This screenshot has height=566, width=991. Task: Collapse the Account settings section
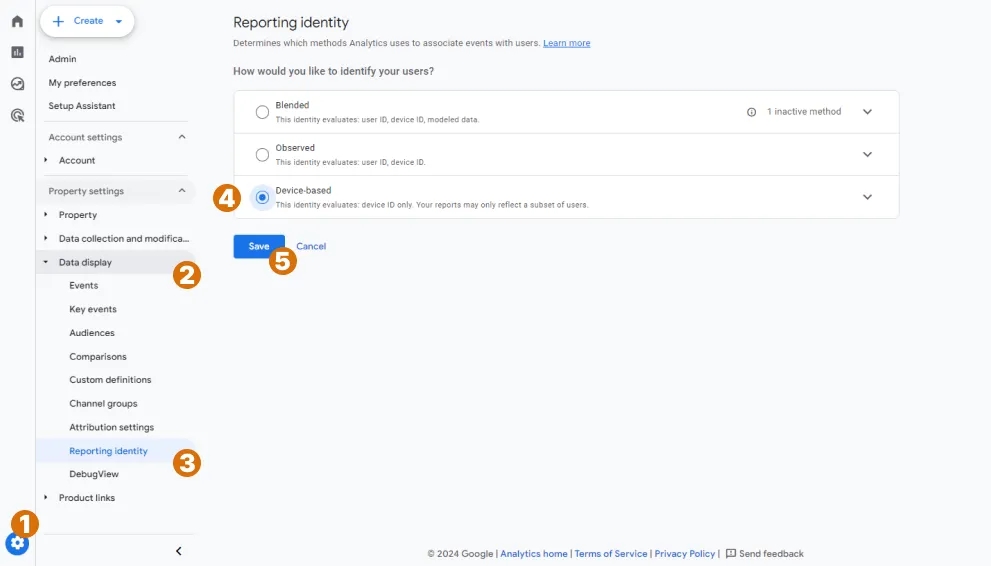pos(182,137)
